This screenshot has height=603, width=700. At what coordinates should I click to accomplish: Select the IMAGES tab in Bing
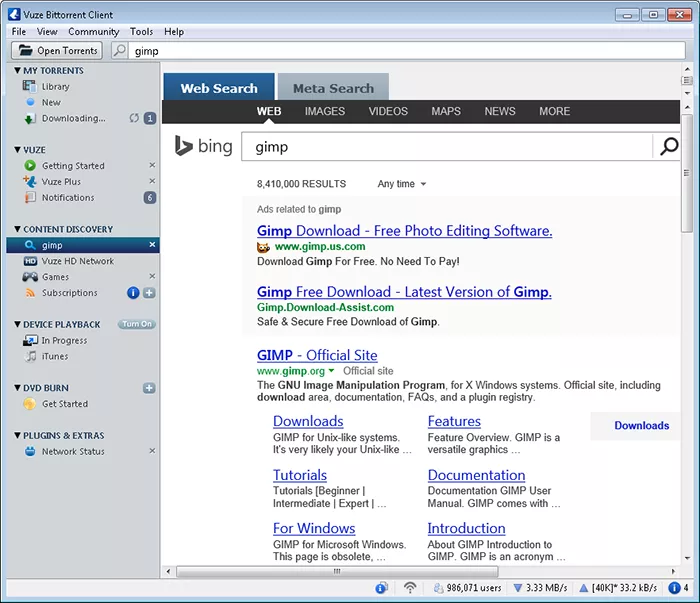click(325, 111)
